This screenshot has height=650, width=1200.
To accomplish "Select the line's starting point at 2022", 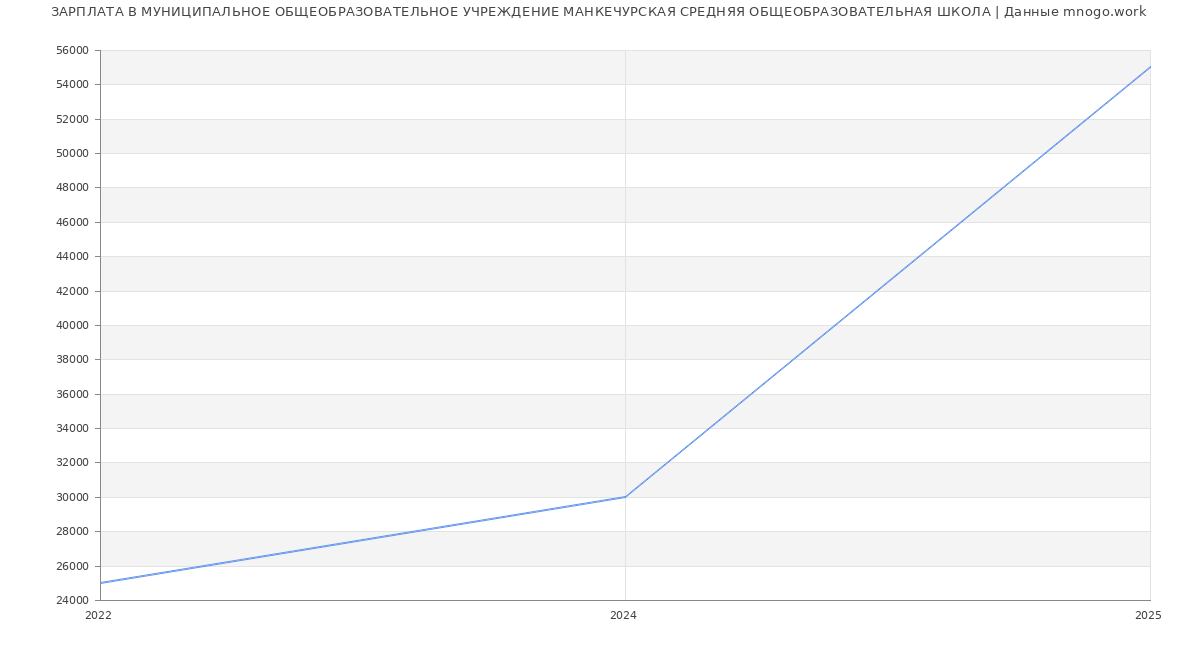I will coord(101,583).
